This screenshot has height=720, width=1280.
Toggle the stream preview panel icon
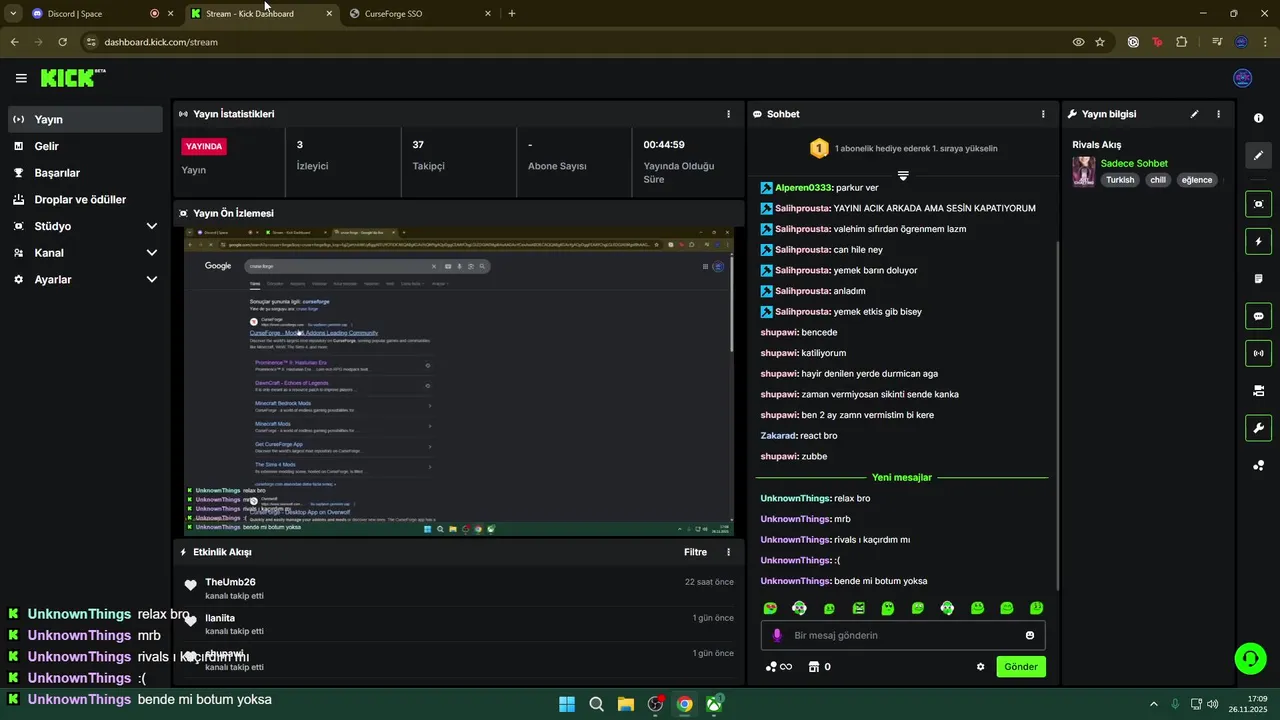tap(1258, 204)
